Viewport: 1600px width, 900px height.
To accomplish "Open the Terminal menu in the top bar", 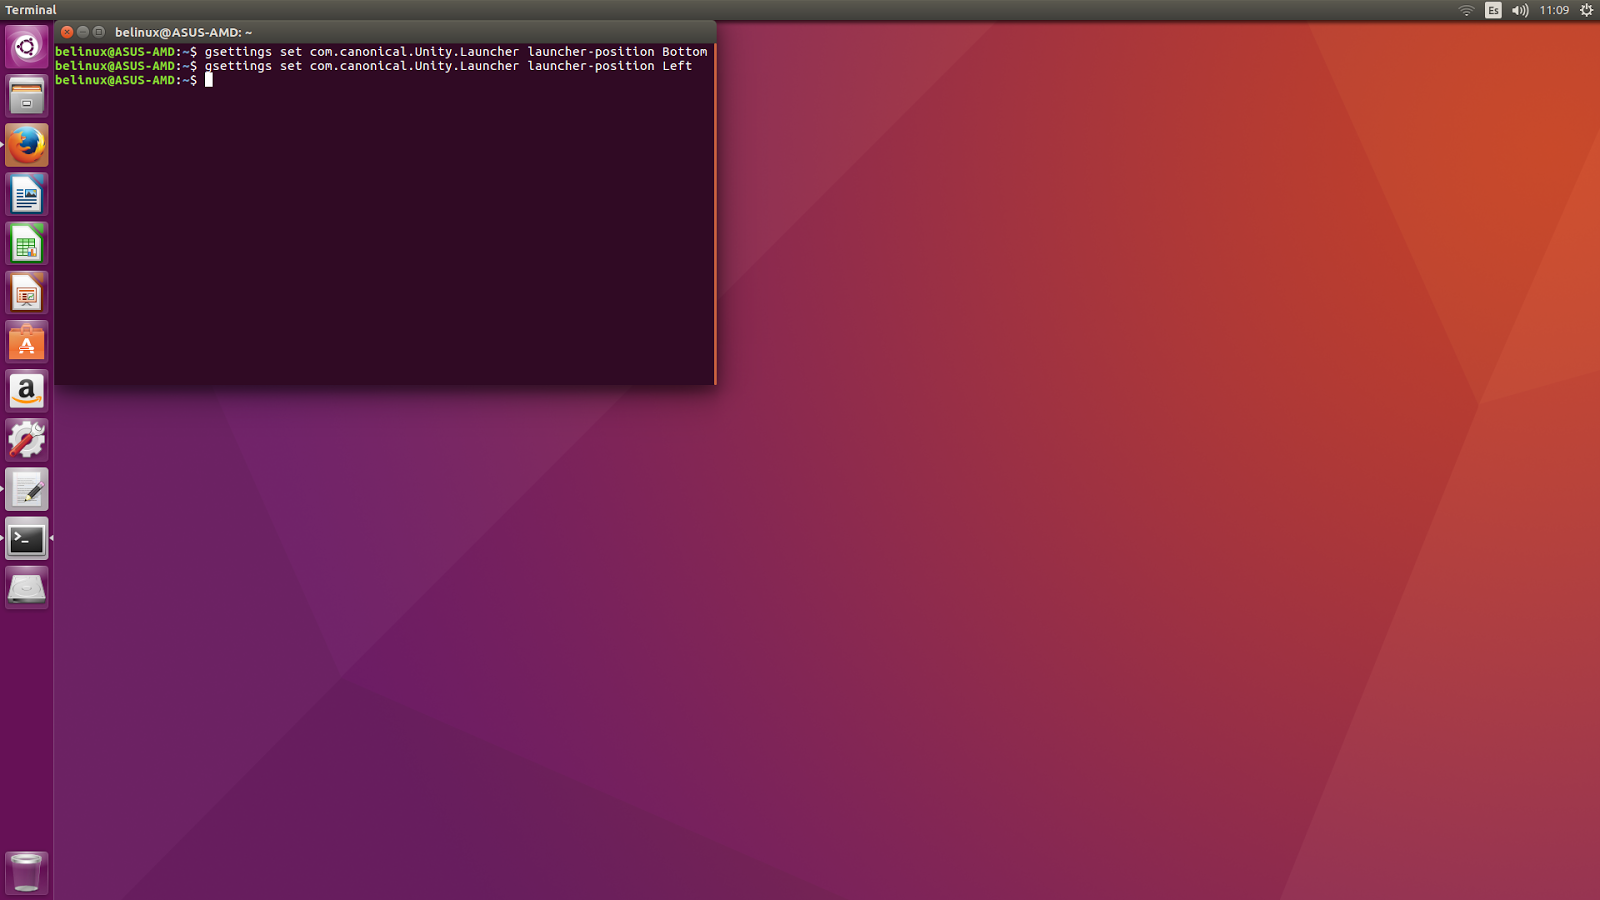I will pos(30,9).
